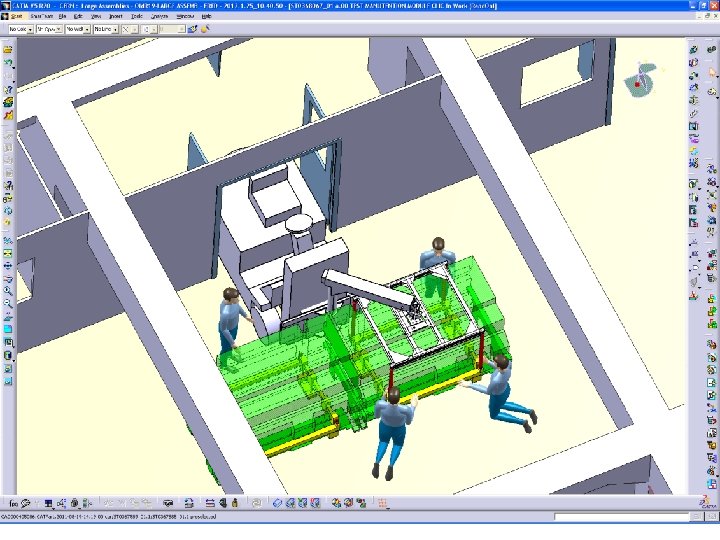The height and width of the screenshot is (540, 720).
Task: Click the speech-bubble icon beside Formula
Action: (25, 504)
